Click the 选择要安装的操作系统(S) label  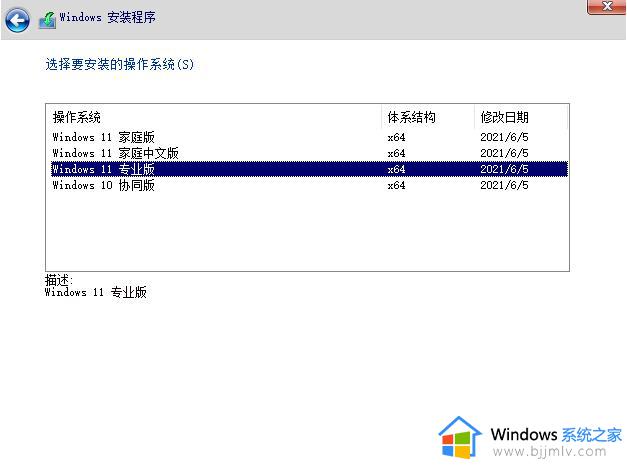pyautogui.click(x=120, y=64)
